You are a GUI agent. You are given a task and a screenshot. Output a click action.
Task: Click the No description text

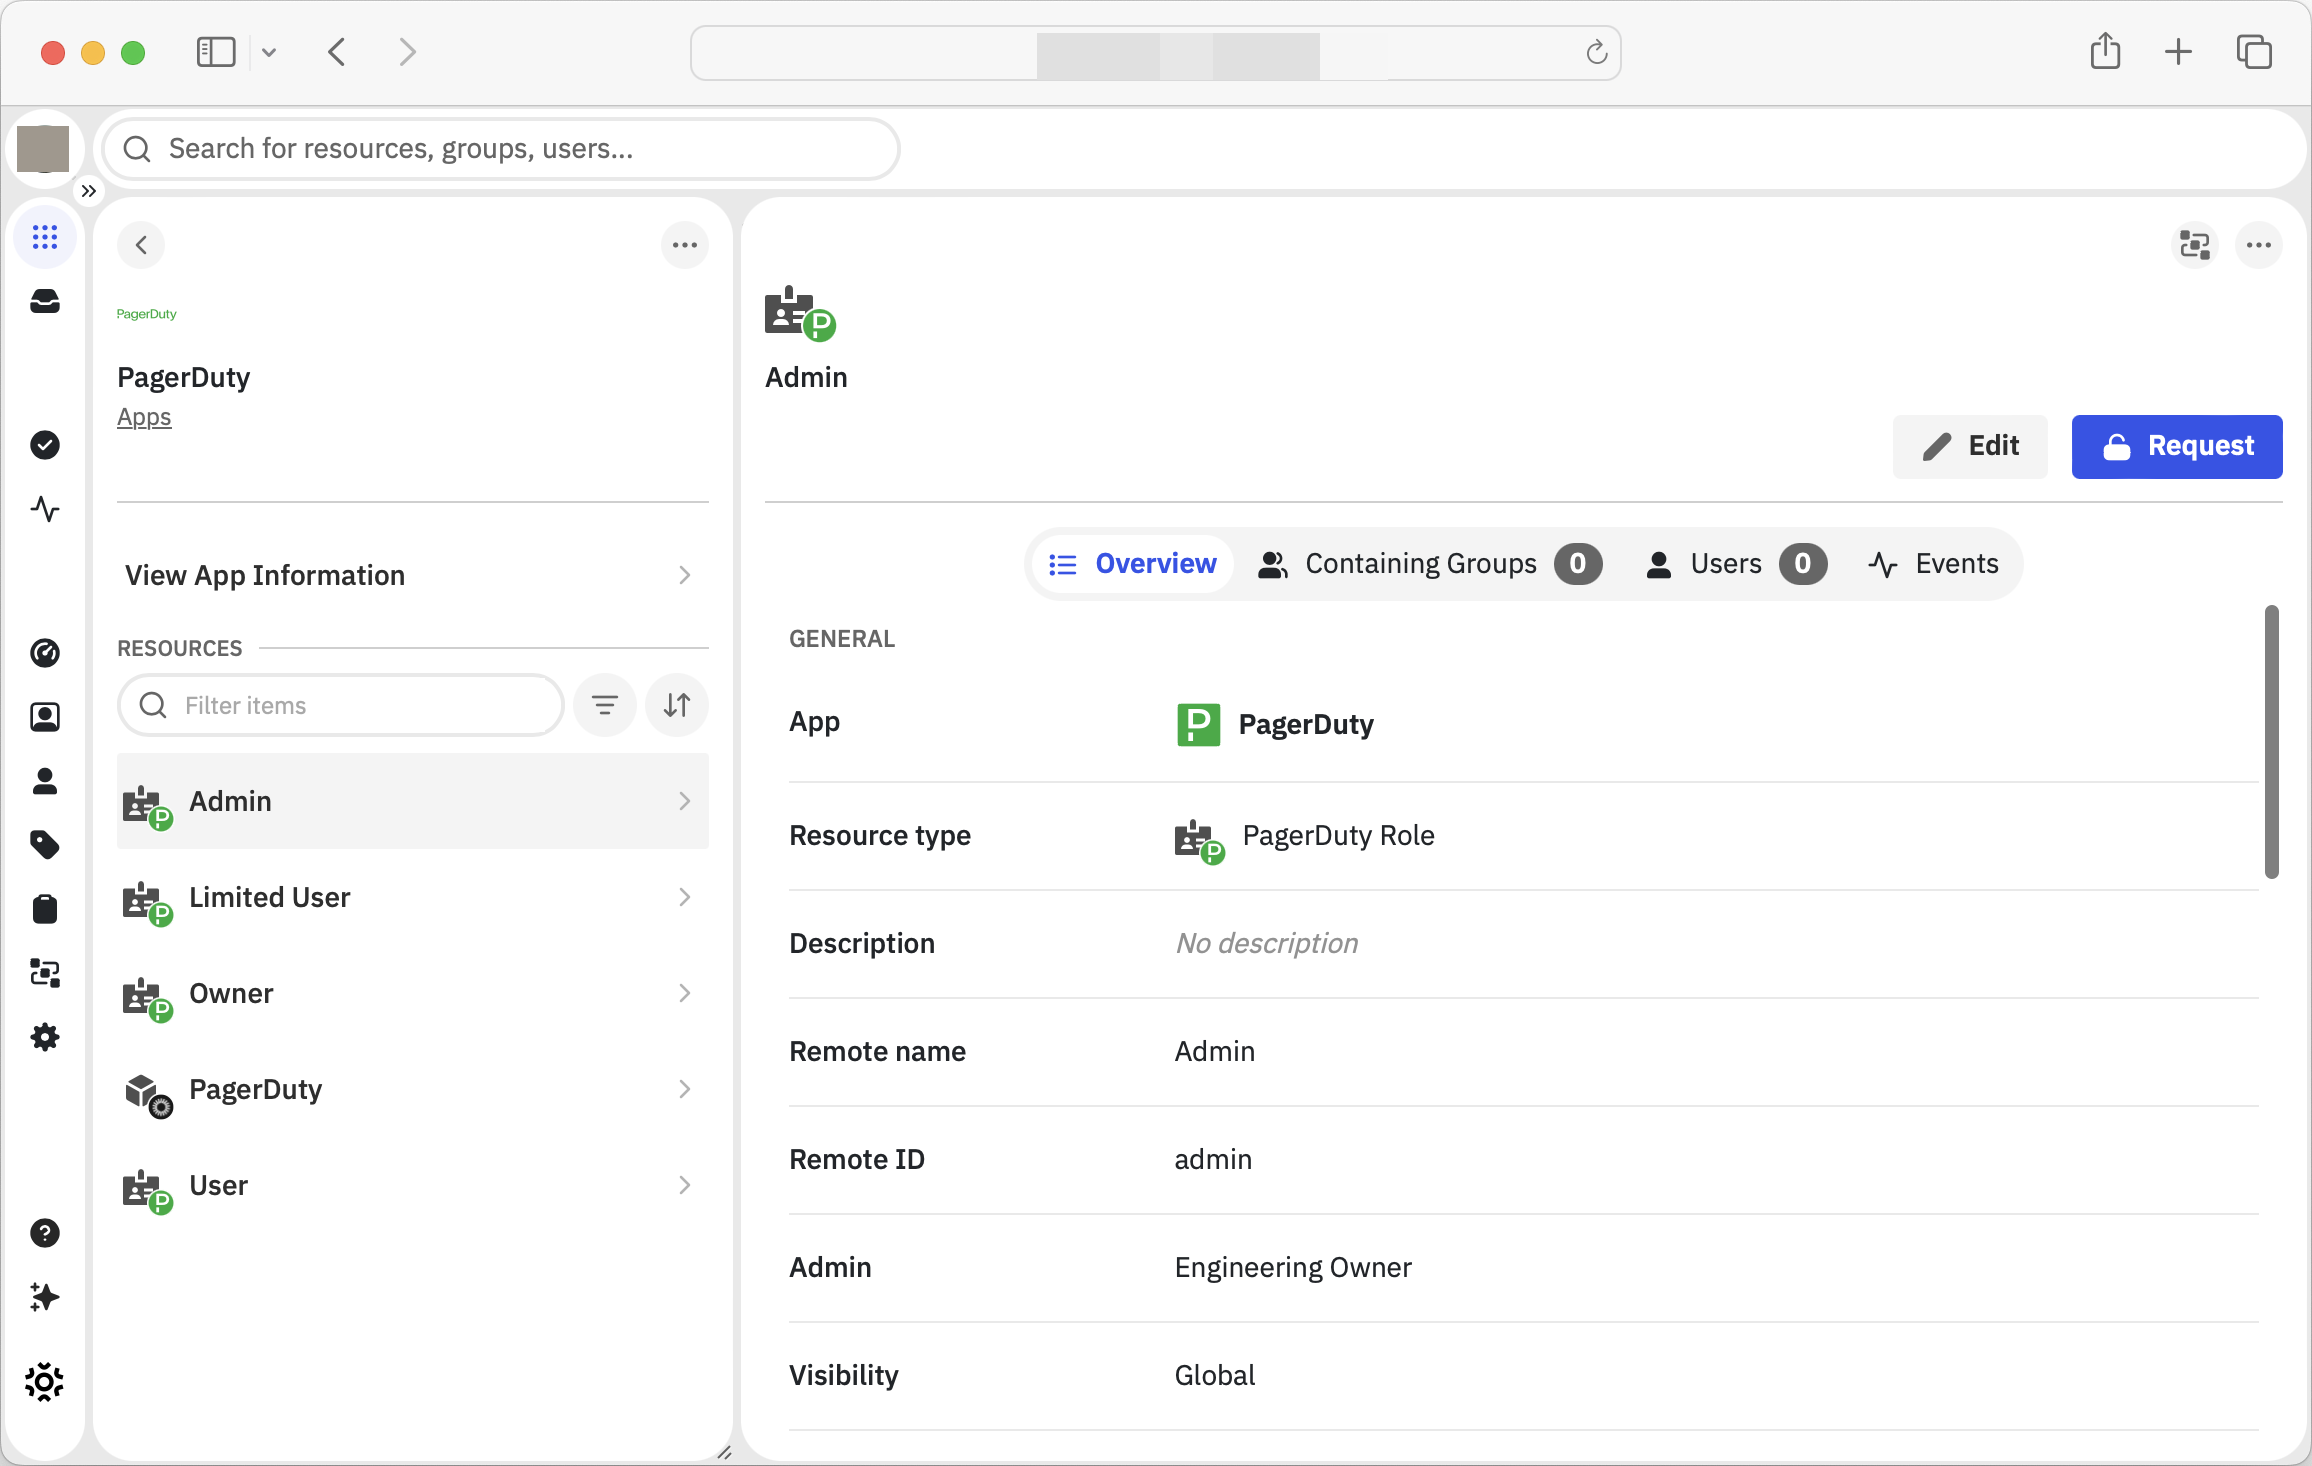coord(1267,943)
